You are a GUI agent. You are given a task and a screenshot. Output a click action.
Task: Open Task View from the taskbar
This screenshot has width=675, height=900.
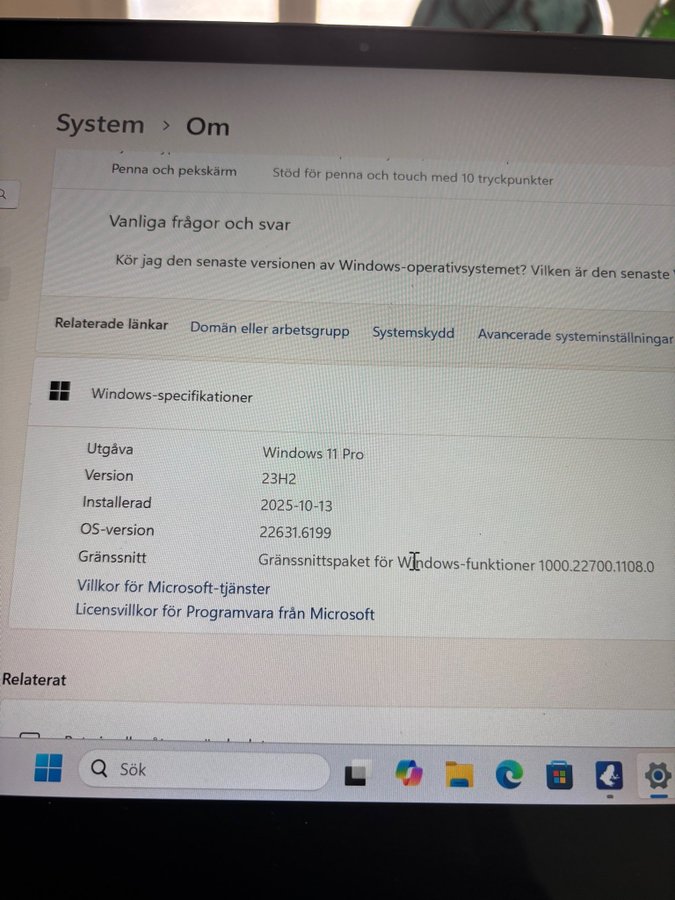(355, 774)
